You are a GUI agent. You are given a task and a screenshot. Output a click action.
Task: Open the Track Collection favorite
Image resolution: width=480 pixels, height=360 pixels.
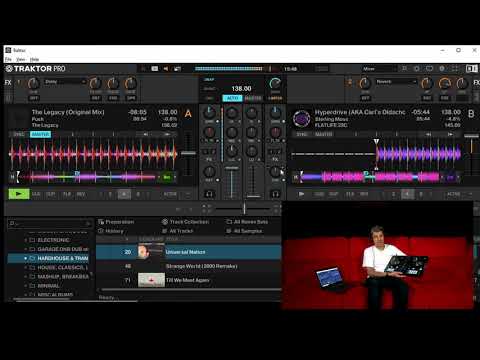click(185, 222)
